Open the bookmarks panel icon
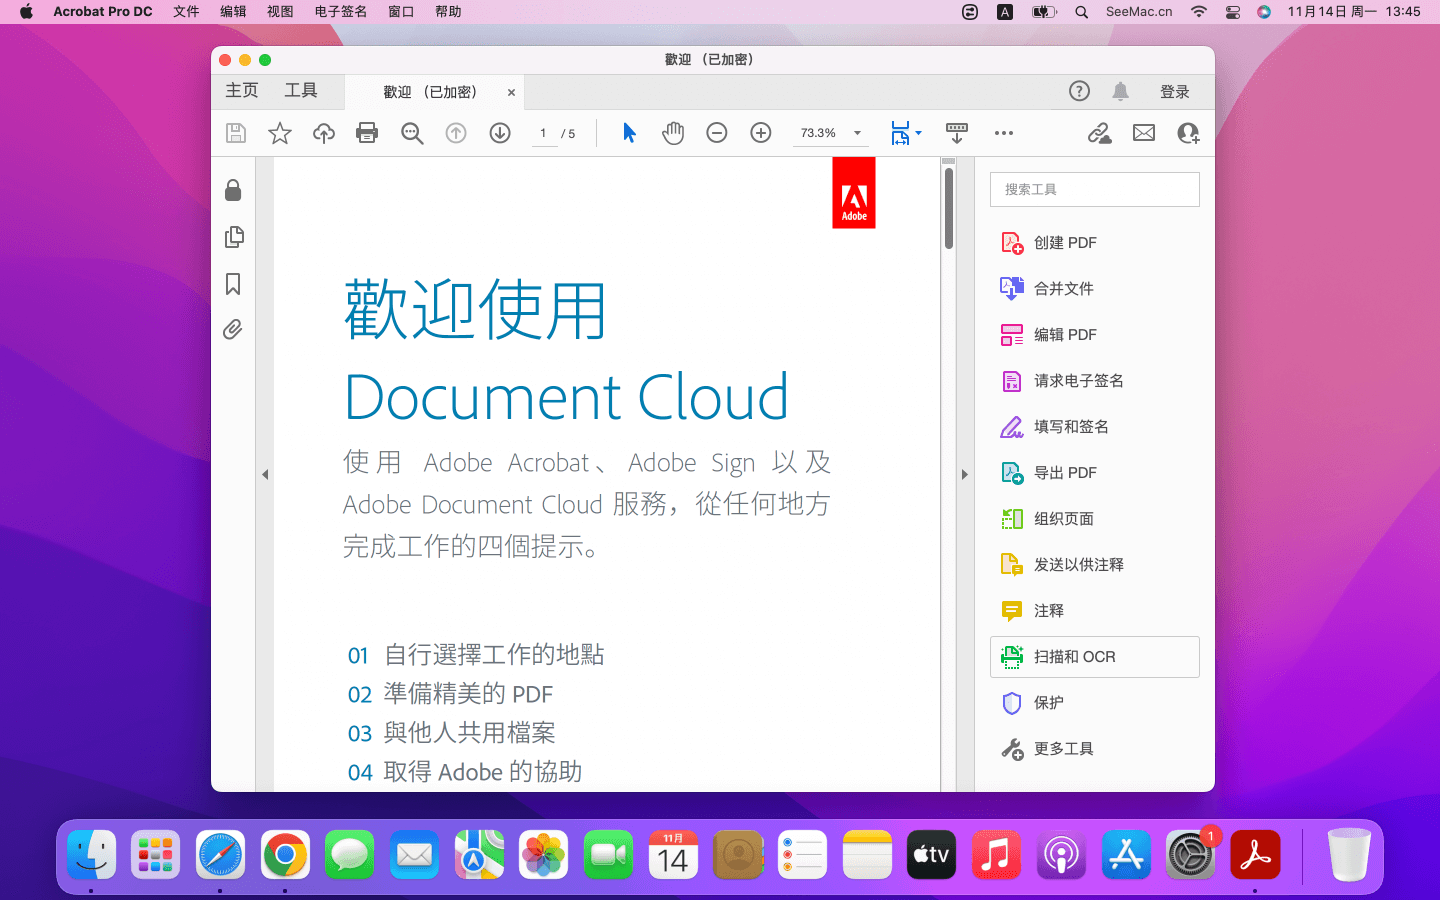This screenshot has width=1440, height=900. pyautogui.click(x=233, y=284)
